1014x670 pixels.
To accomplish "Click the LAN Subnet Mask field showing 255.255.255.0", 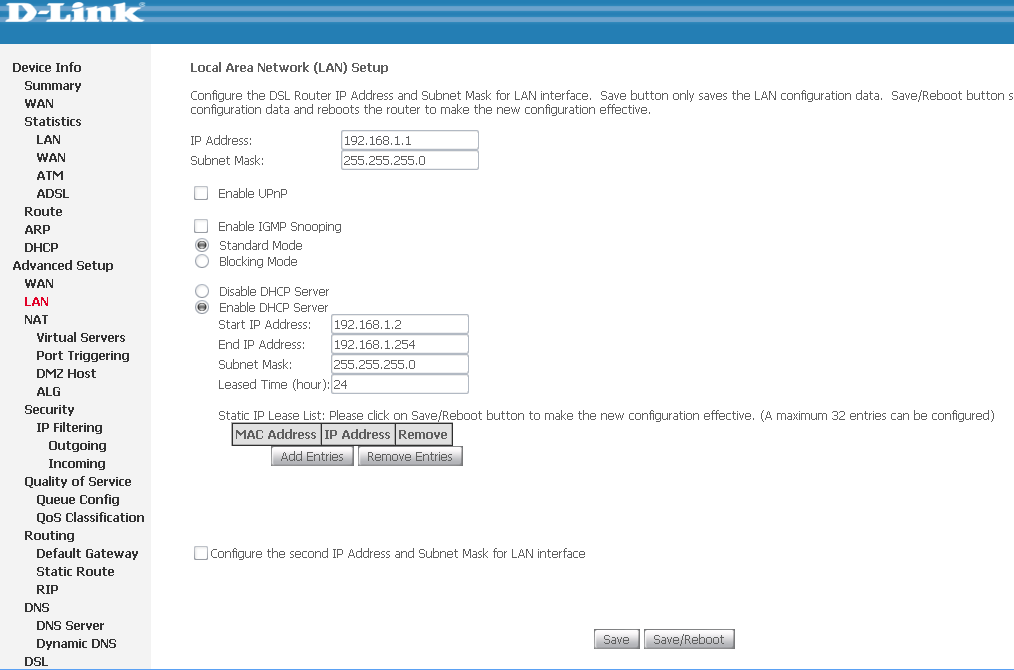I will pyautogui.click(x=409, y=160).
